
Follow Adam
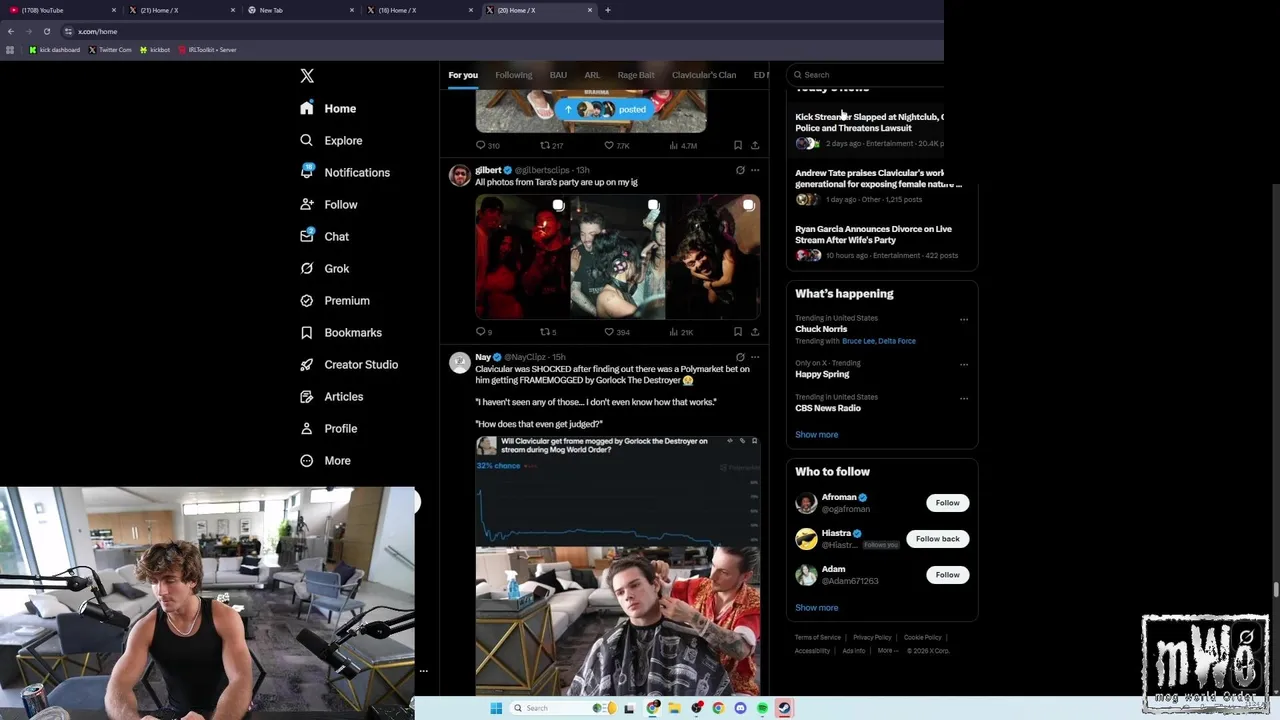(947, 575)
